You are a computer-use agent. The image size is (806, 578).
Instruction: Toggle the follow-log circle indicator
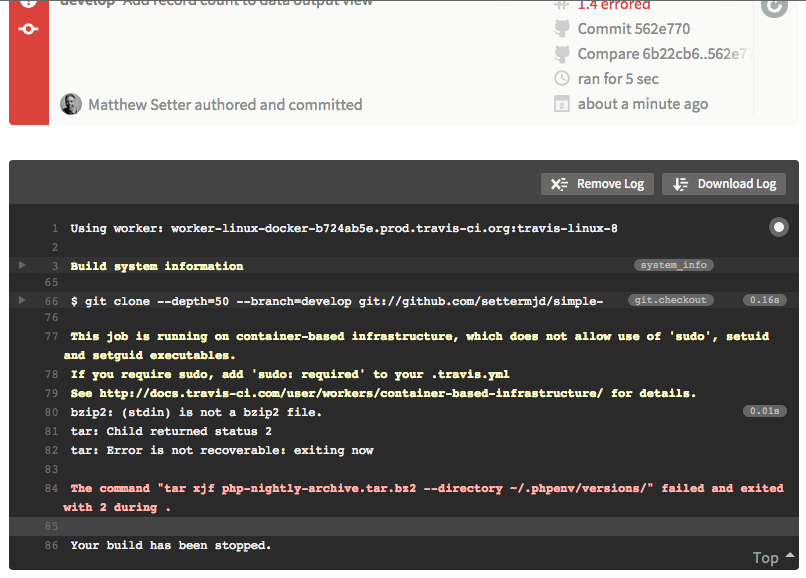click(x=778, y=228)
